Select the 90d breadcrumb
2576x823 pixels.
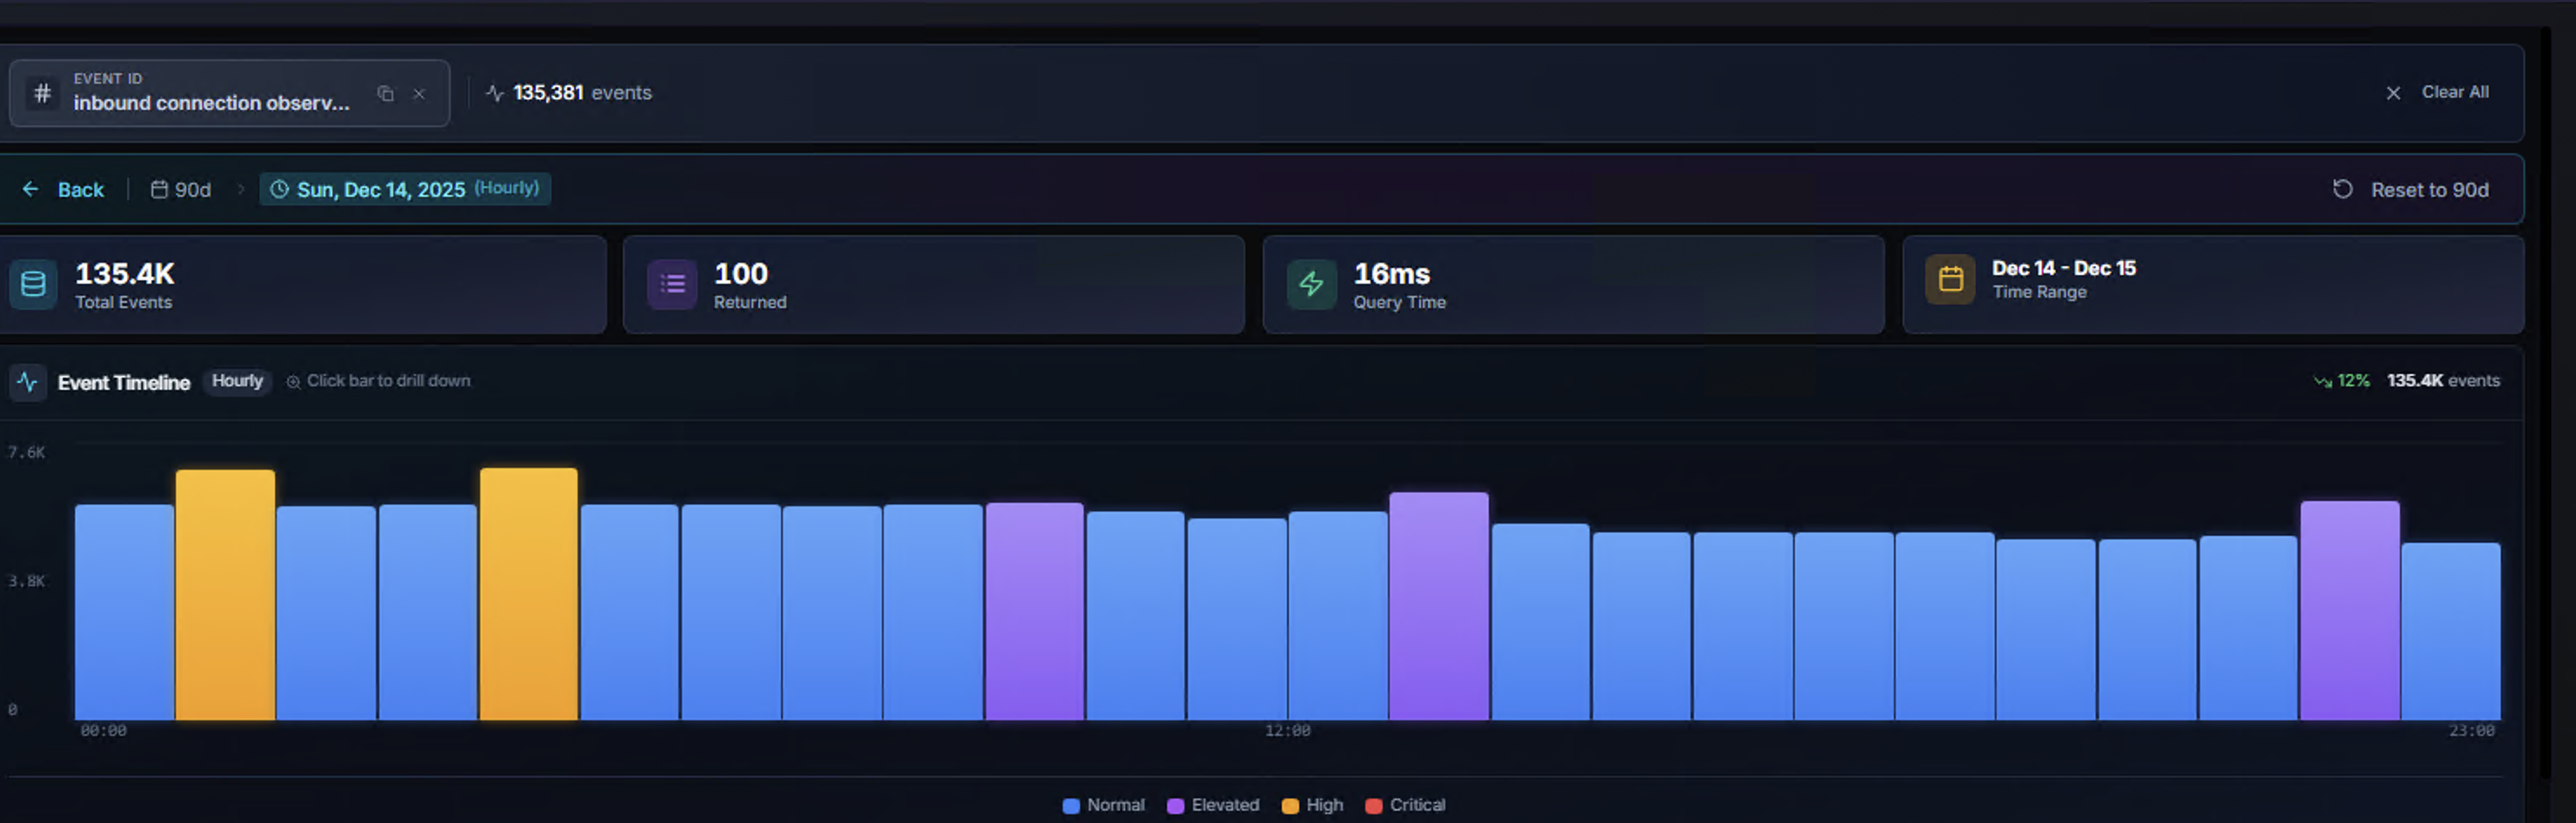181,190
